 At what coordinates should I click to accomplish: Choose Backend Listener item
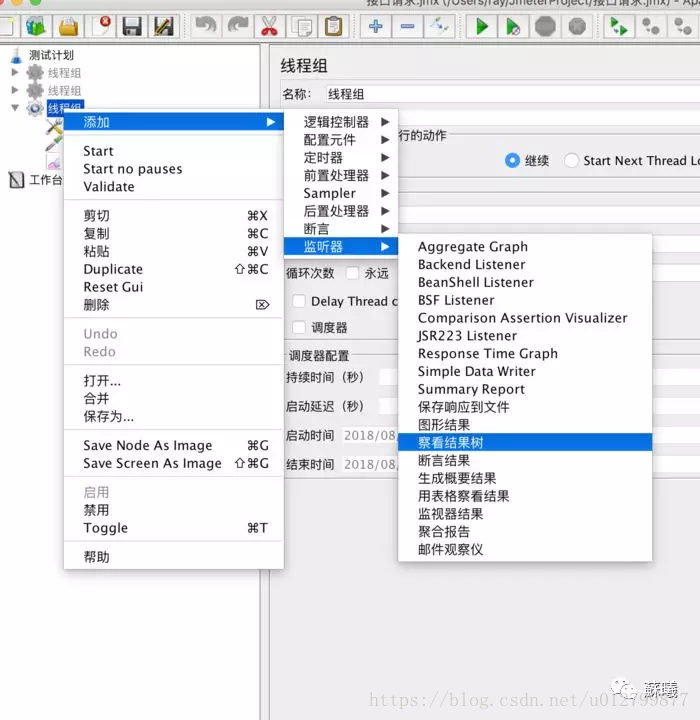(x=525, y=264)
